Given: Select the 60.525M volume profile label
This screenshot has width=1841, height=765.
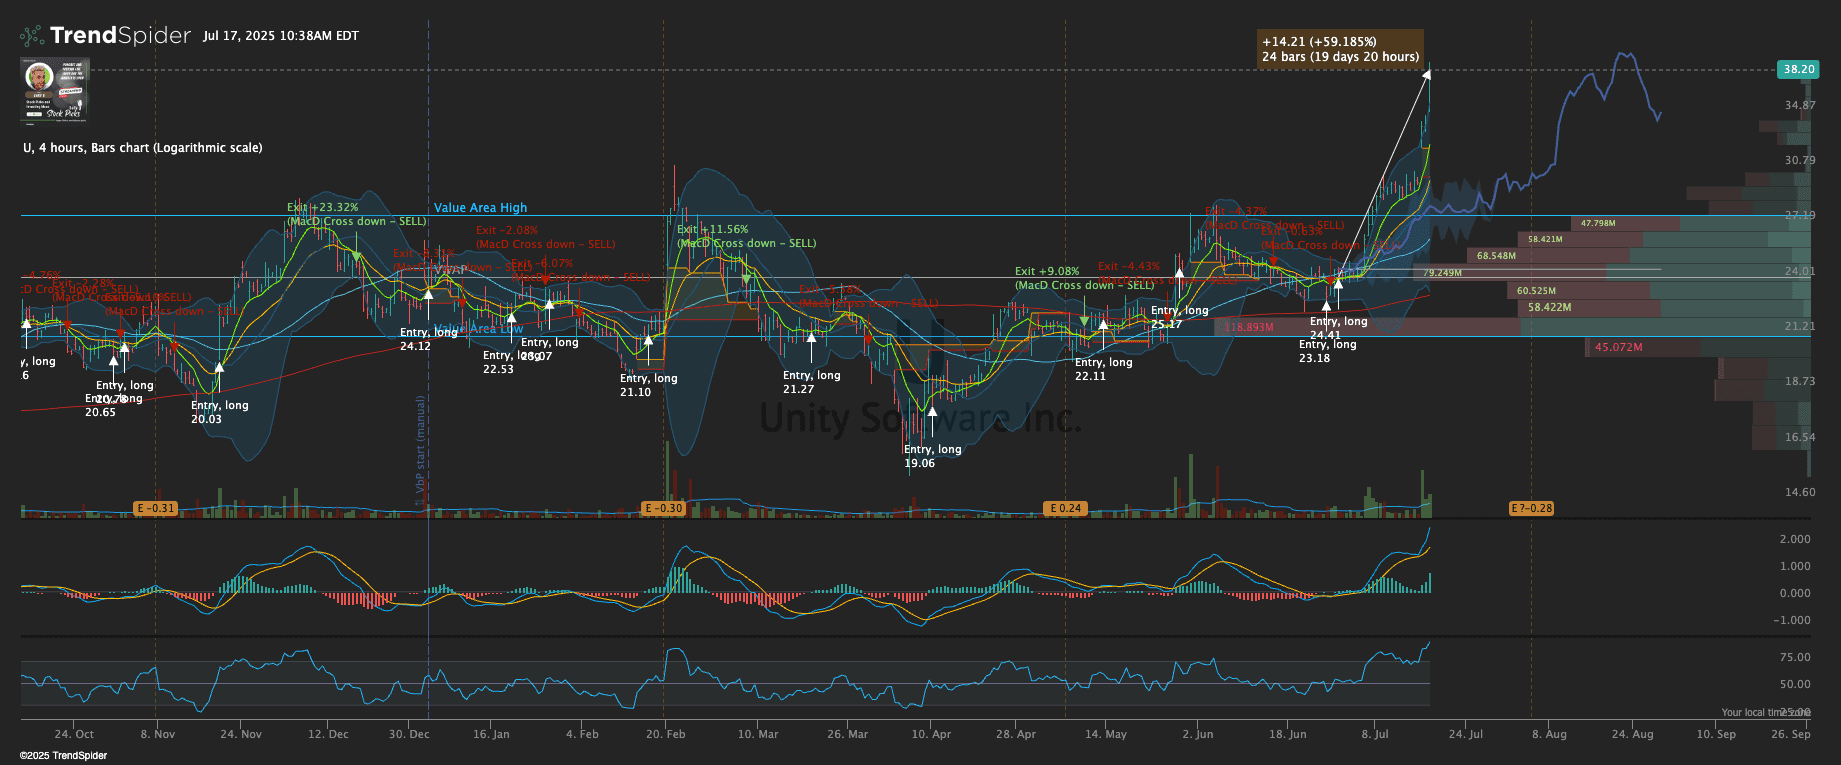Looking at the screenshot, I should pos(1536,291).
